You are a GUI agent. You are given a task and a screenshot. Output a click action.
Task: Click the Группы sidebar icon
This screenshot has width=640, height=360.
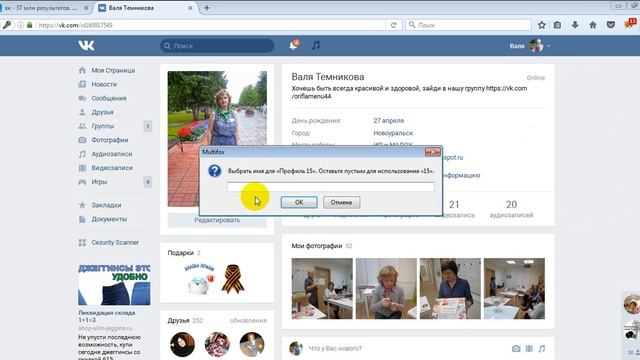click(x=82, y=126)
